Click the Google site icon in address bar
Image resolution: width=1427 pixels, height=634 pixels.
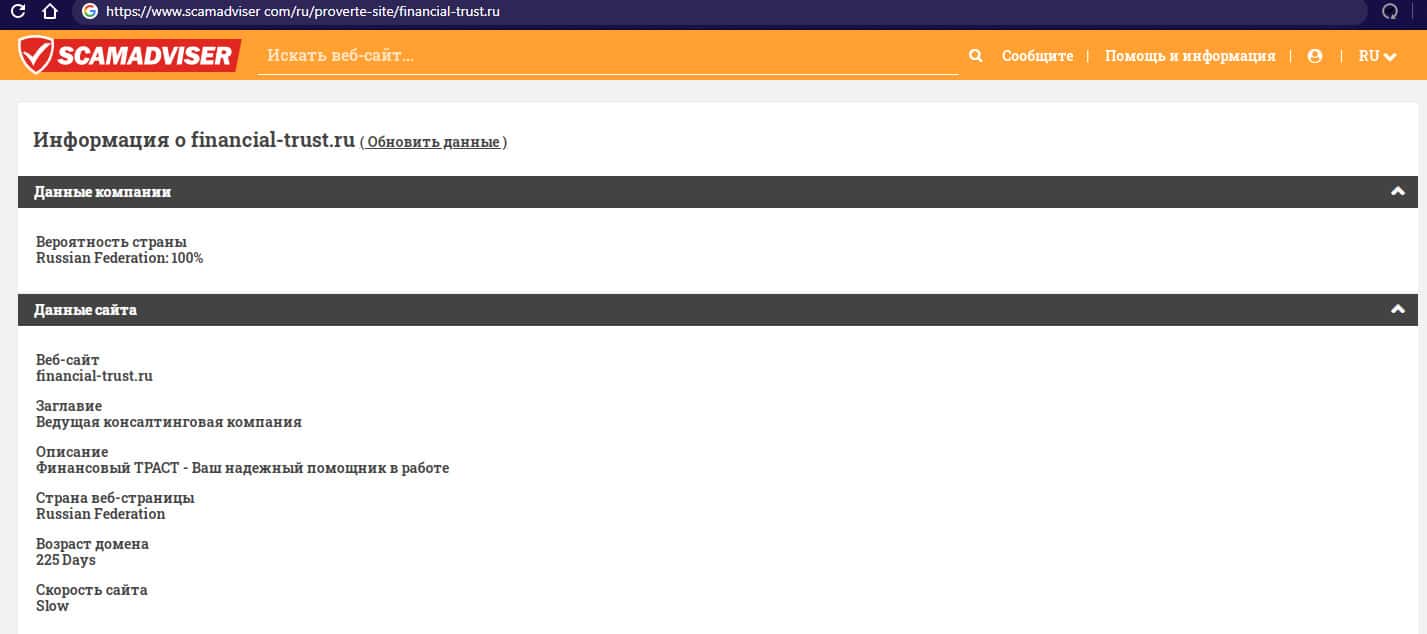click(x=90, y=12)
